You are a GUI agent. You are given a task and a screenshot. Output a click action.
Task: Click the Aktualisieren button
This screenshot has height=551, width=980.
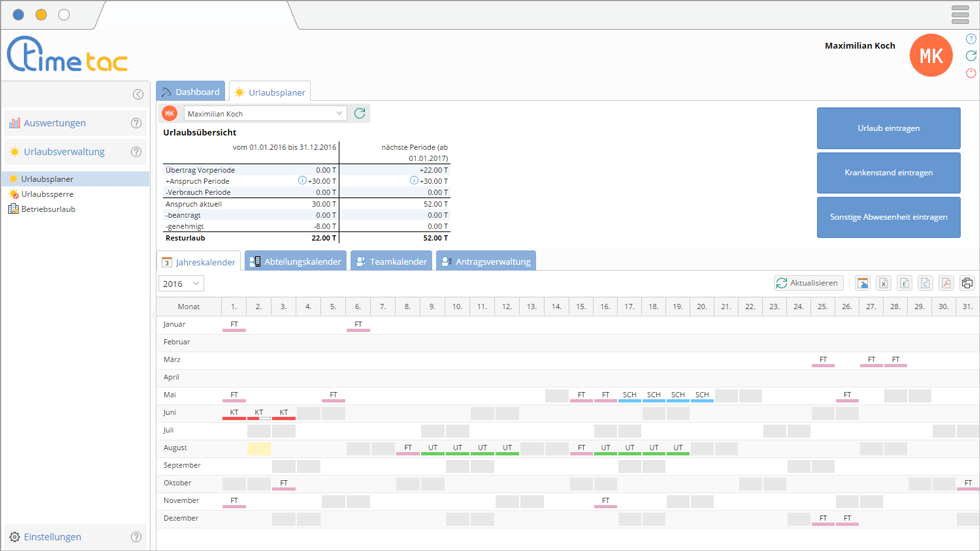tap(808, 283)
